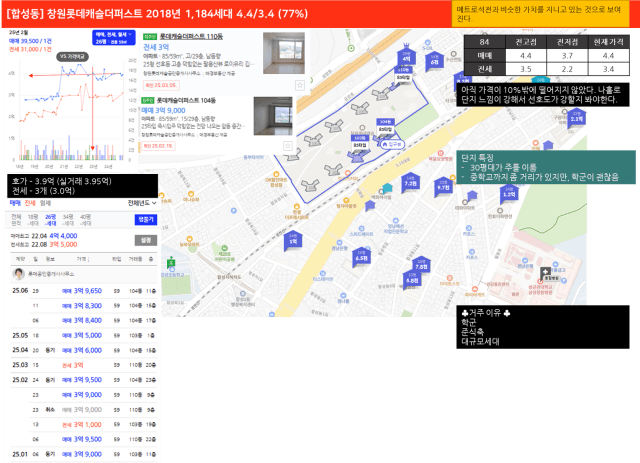Select the 4.8억 map price marker

coord(412,279)
